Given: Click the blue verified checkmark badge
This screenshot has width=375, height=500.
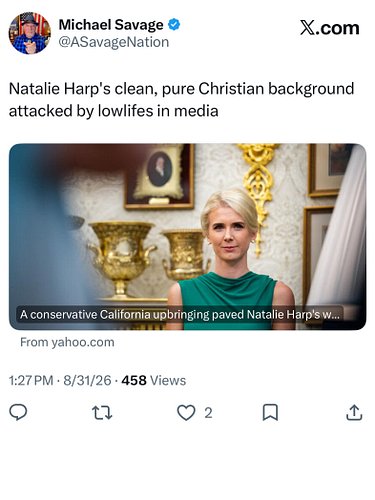Looking at the screenshot, I should click(x=174, y=25).
